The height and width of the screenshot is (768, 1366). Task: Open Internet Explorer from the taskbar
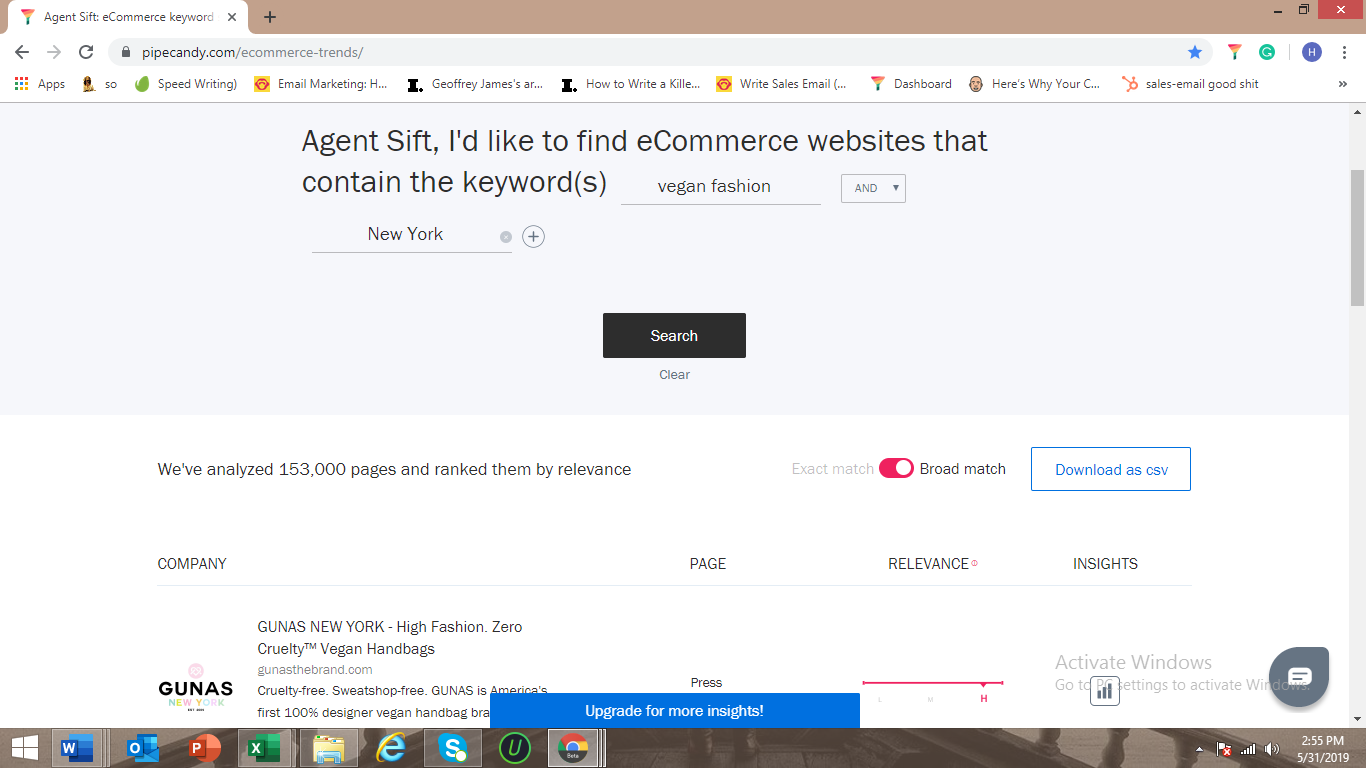tap(390, 747)
